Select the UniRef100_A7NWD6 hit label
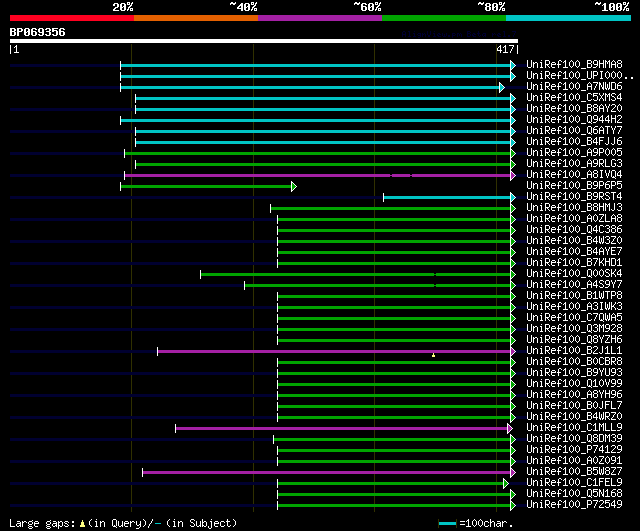The image size is (640, 531). tap(574, 87)
